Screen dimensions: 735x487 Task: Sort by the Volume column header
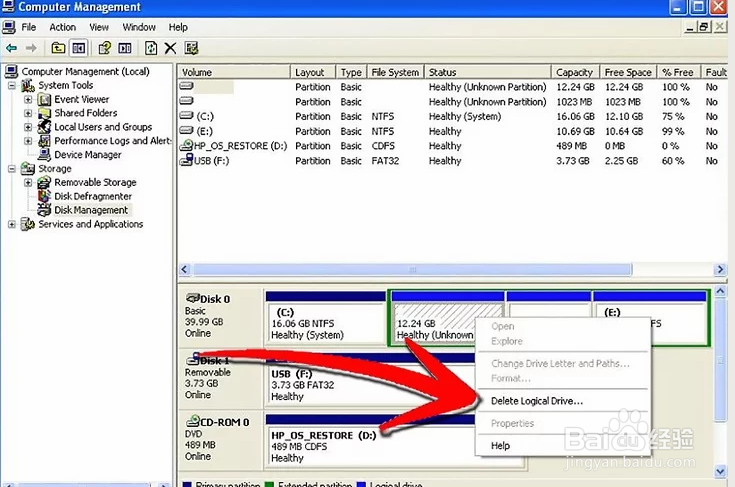coord(234,72)
